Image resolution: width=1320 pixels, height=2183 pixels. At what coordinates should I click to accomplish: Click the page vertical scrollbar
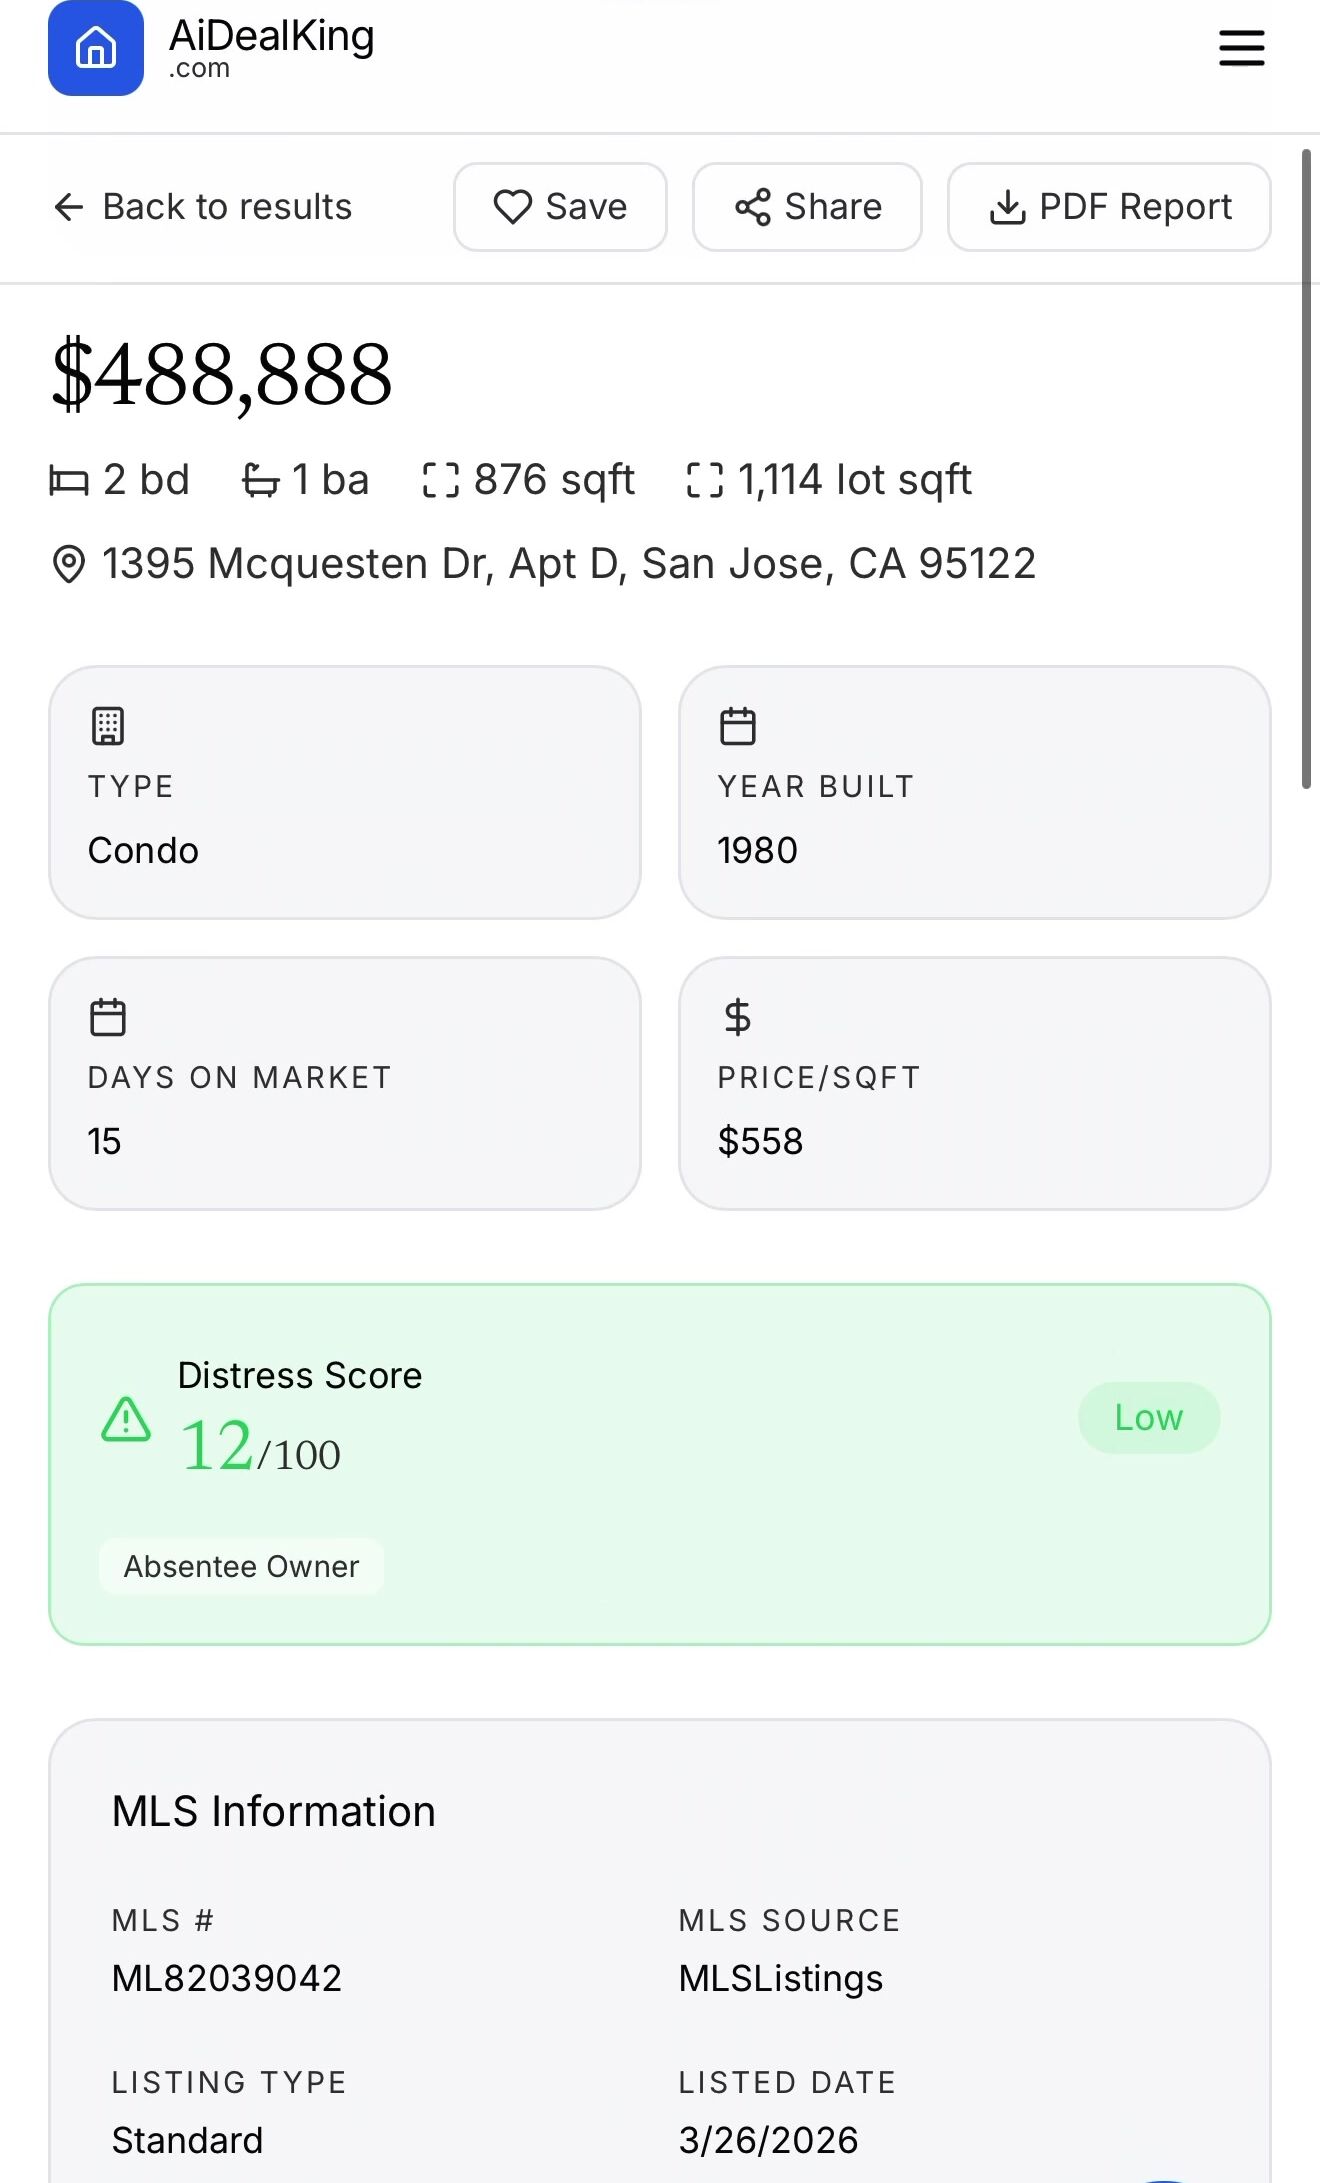[1306, 470]
